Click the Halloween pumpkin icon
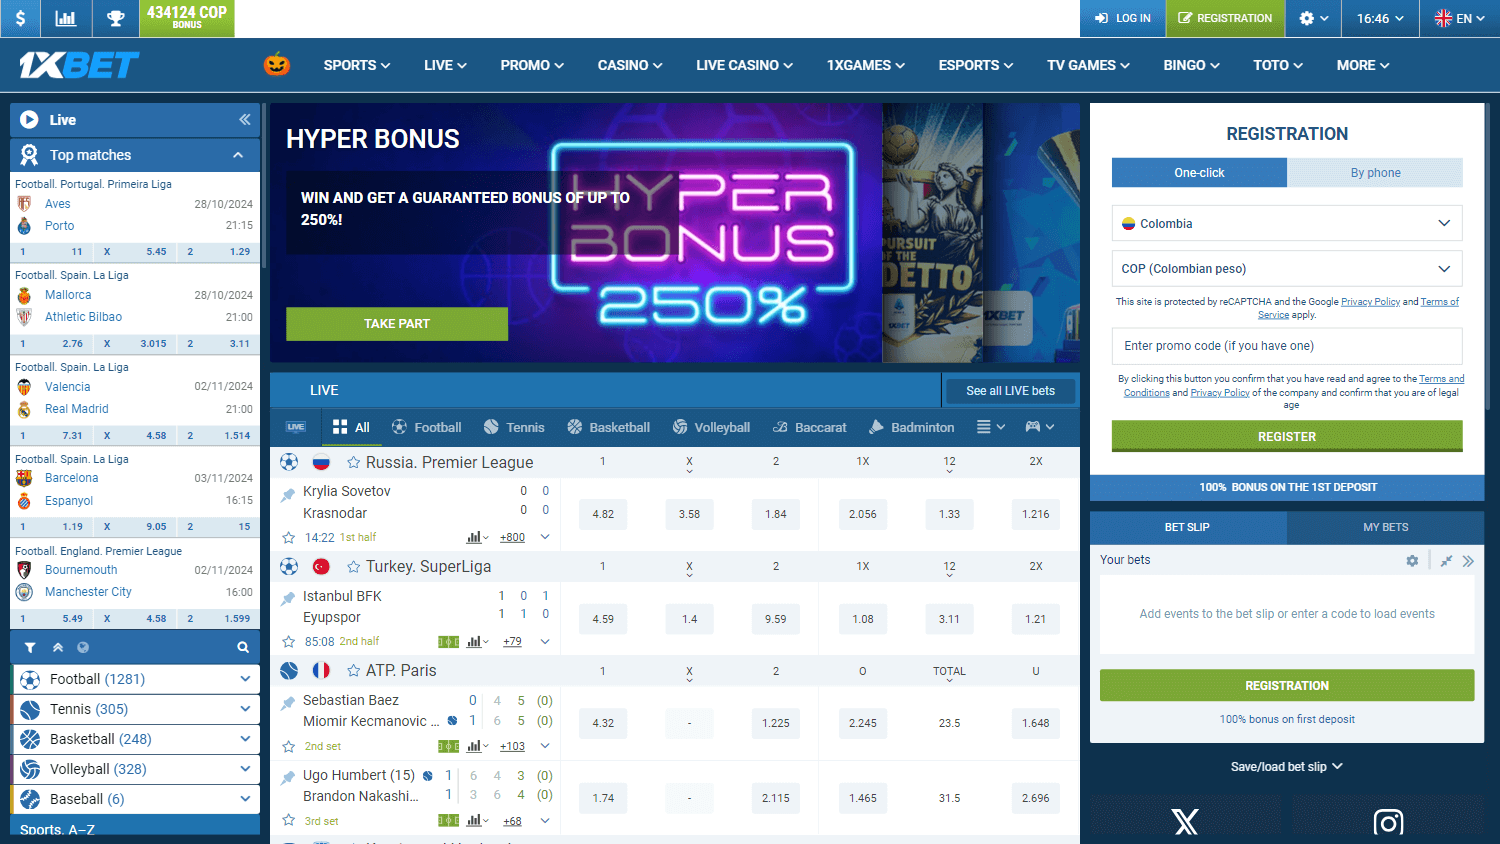This screenshot has height=844, width=1500. [x=277, y=65]
